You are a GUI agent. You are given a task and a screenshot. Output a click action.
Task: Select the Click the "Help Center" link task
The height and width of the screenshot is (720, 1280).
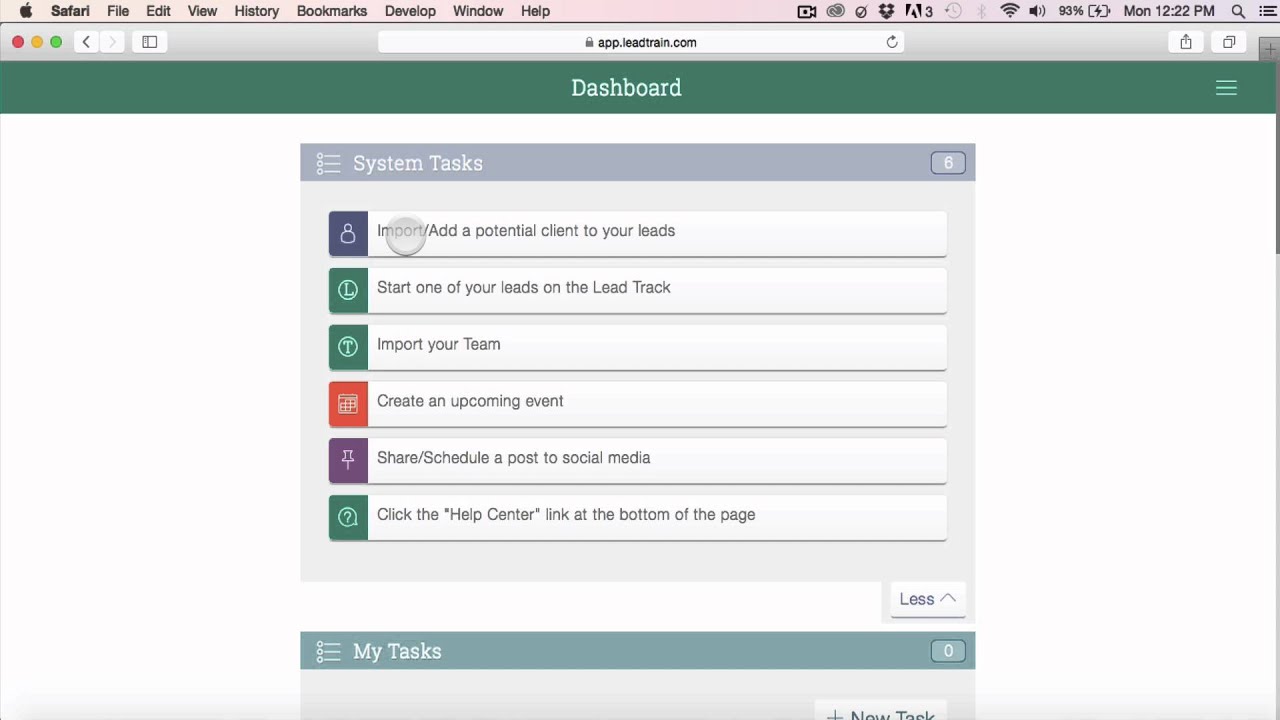[x=638, y=518]
